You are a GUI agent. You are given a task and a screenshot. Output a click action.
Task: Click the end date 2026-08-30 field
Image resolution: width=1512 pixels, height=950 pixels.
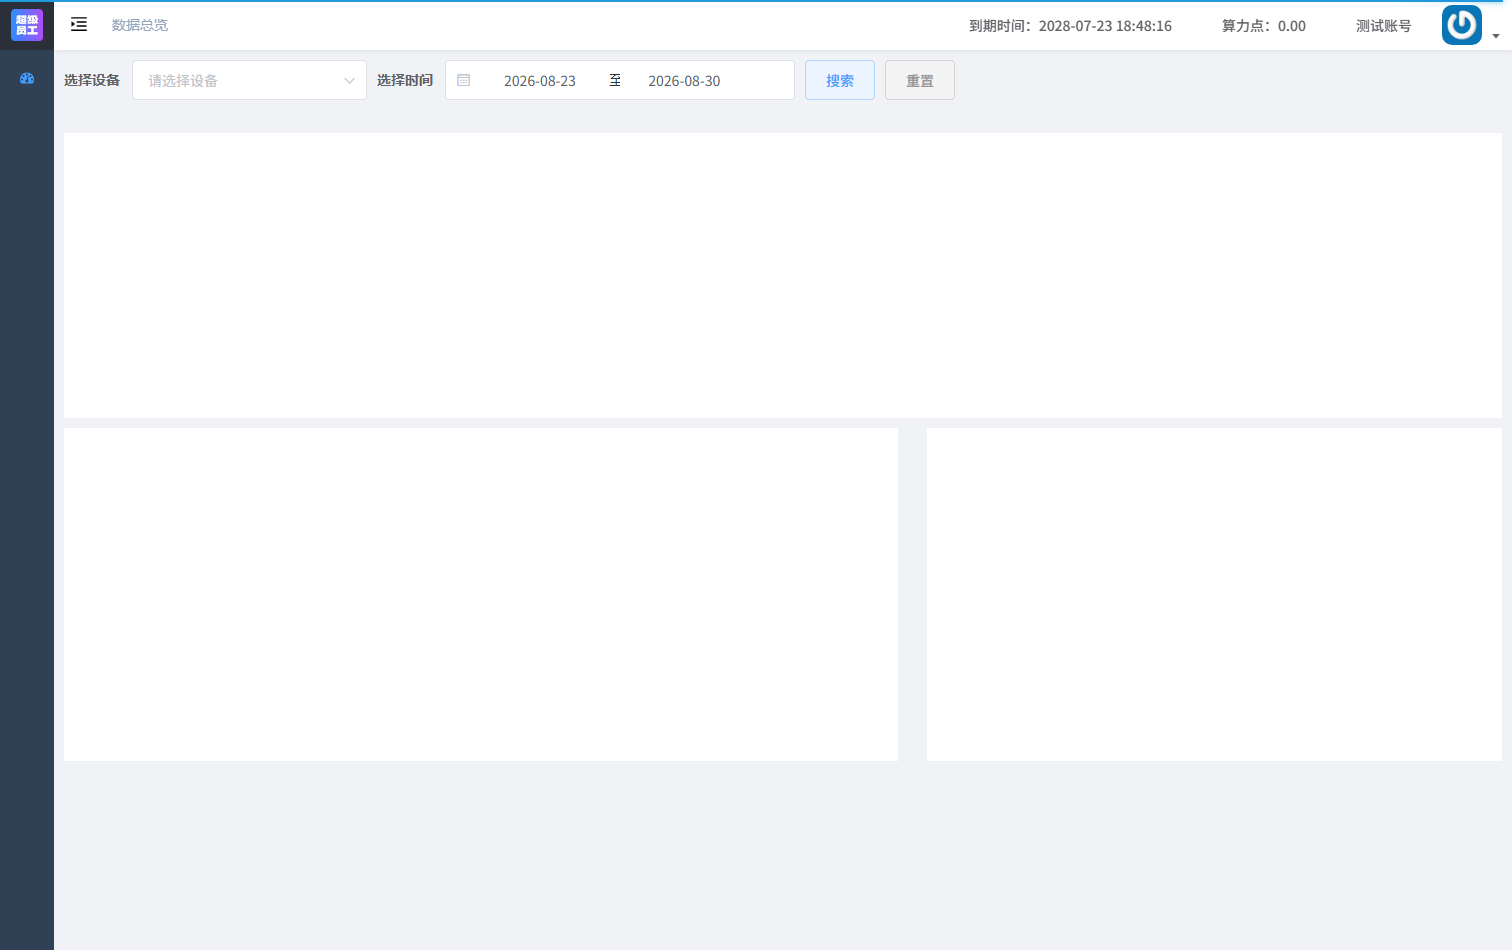[684, 81]
